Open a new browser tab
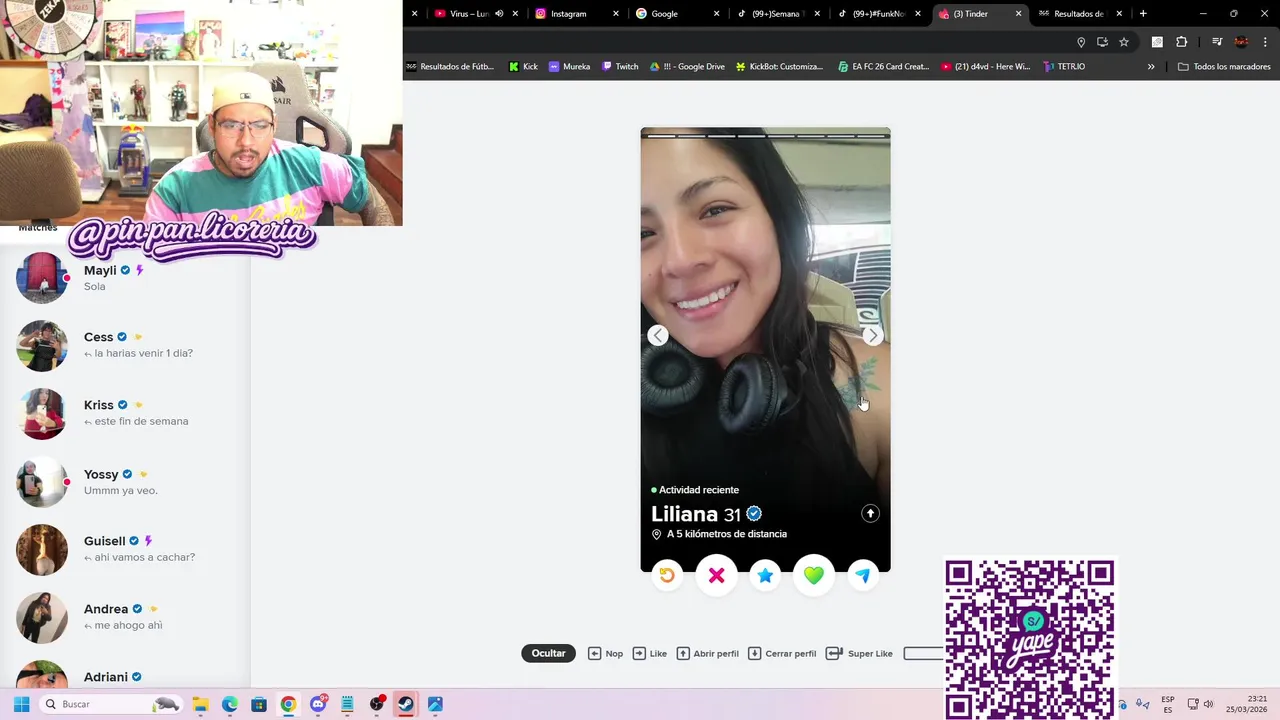Image resolution: width=1280 pixels, height=720 pixels. pos(1143,13)
